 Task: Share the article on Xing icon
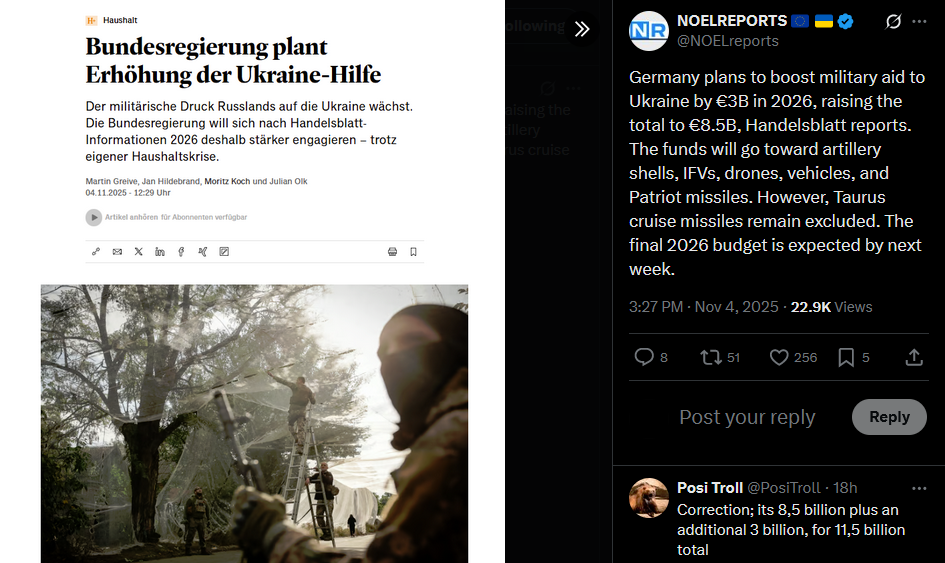[202, 251]
